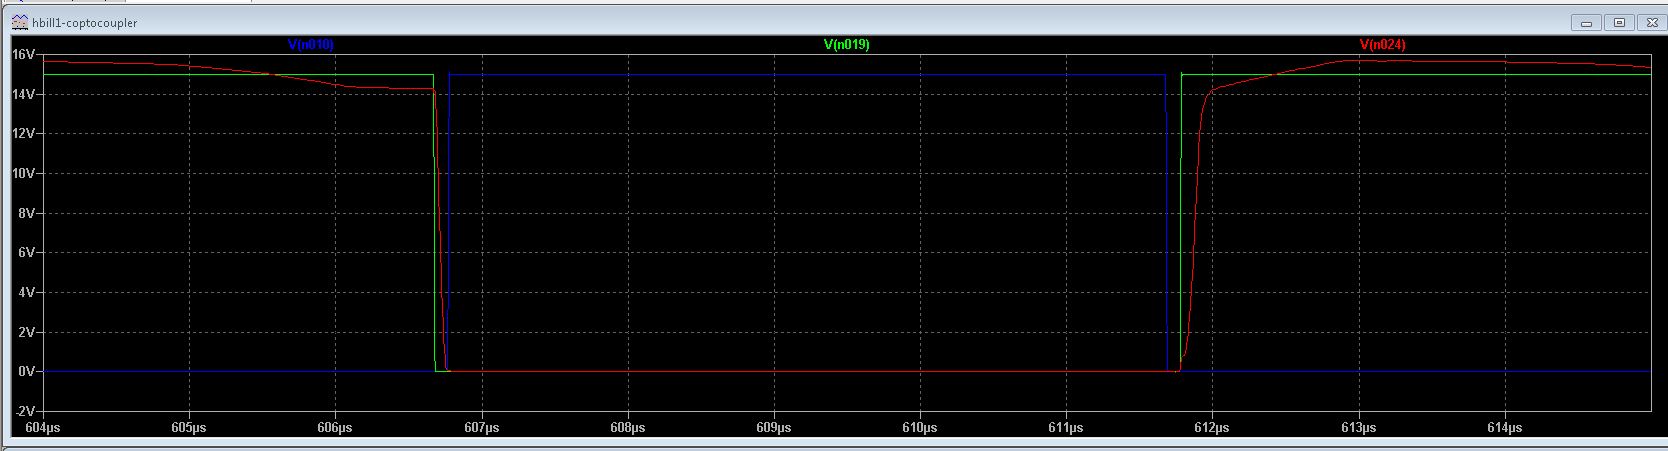Image resolution: width=1668 pixels, height=451 pixels.
Task: Click the 612µs time axis label
Action: tap(1212, 428)
